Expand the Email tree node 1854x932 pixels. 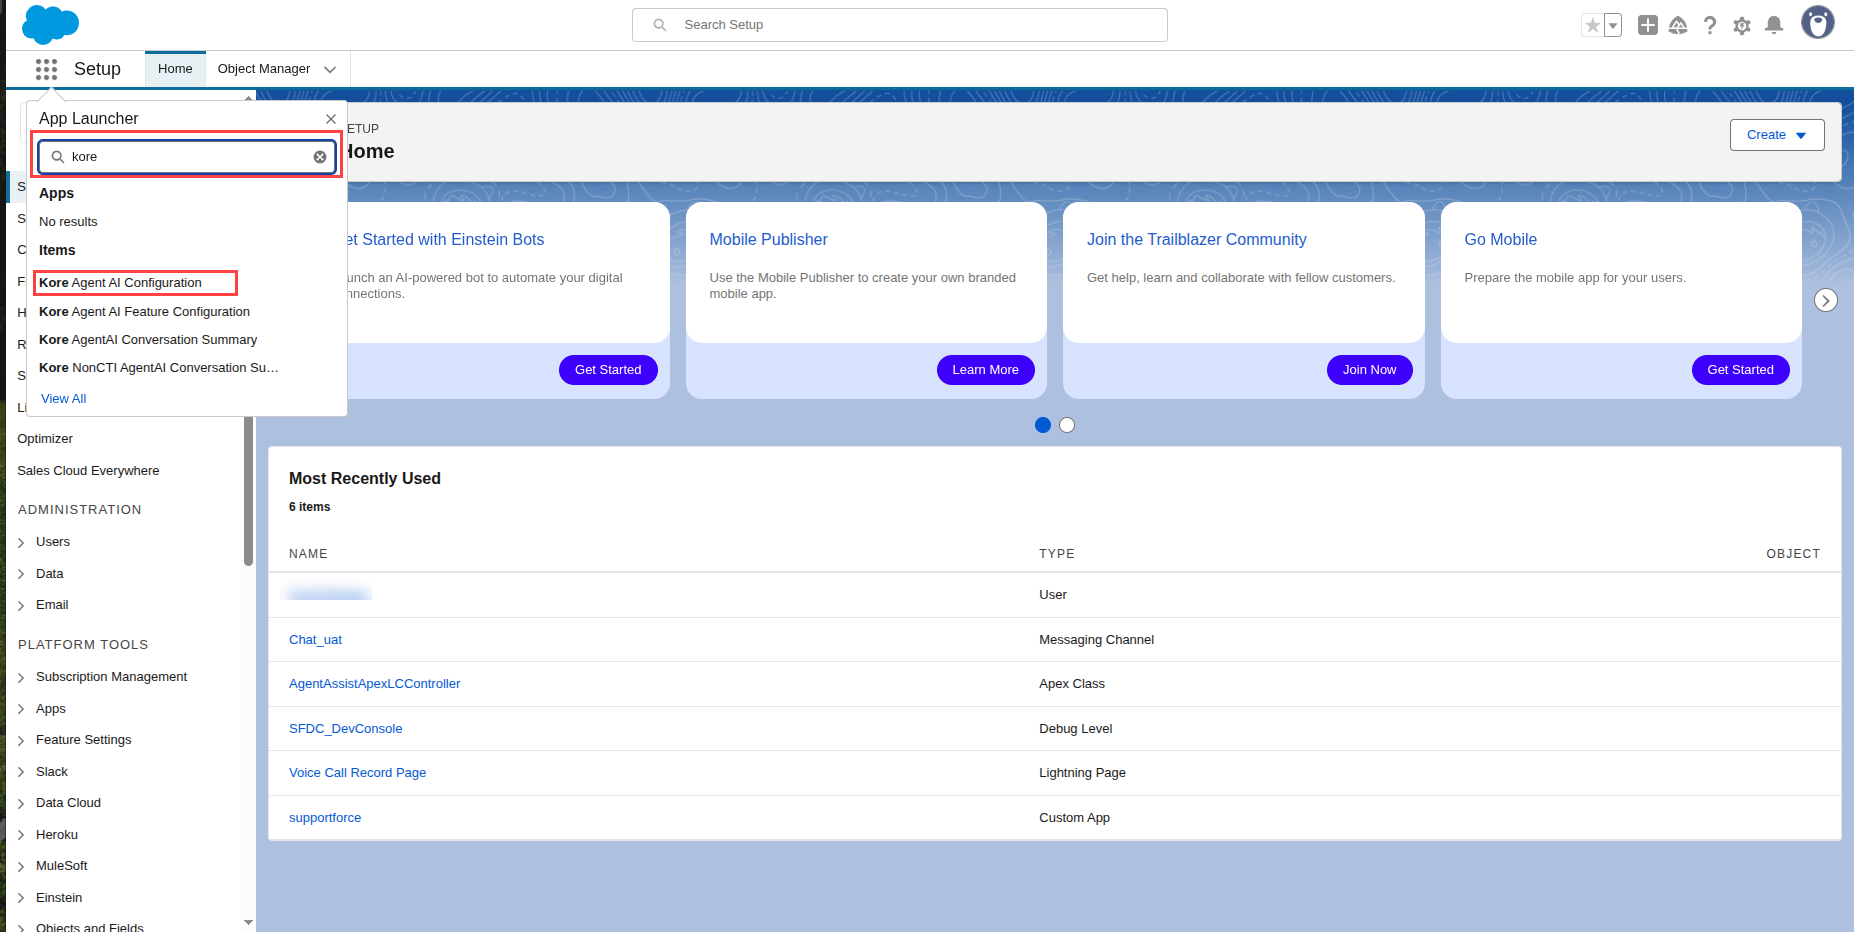pyautogui.click(x=21, y=606)
